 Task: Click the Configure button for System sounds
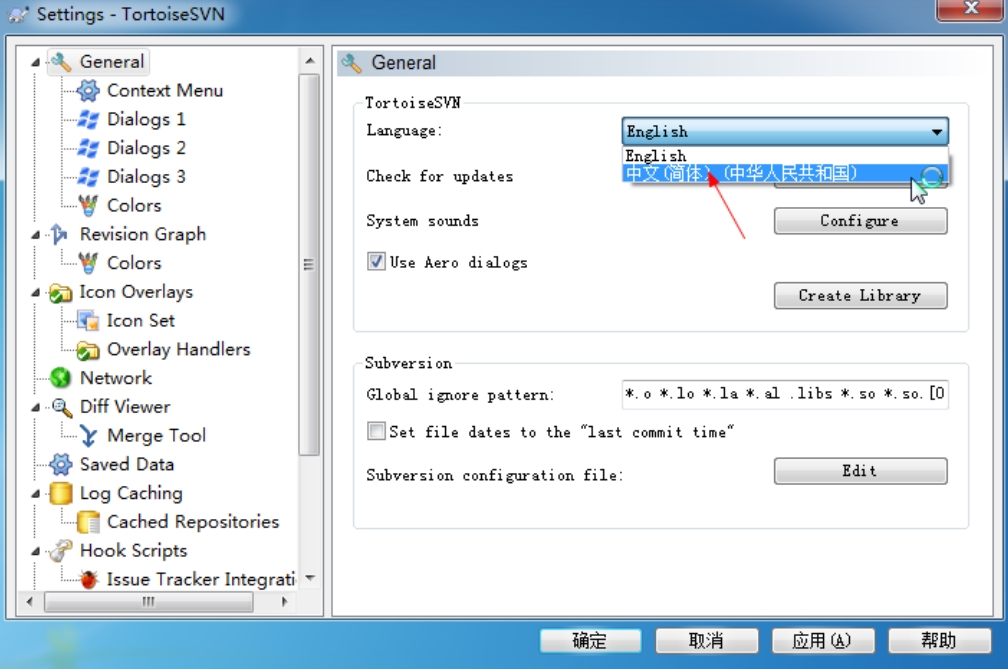point(860,221)
